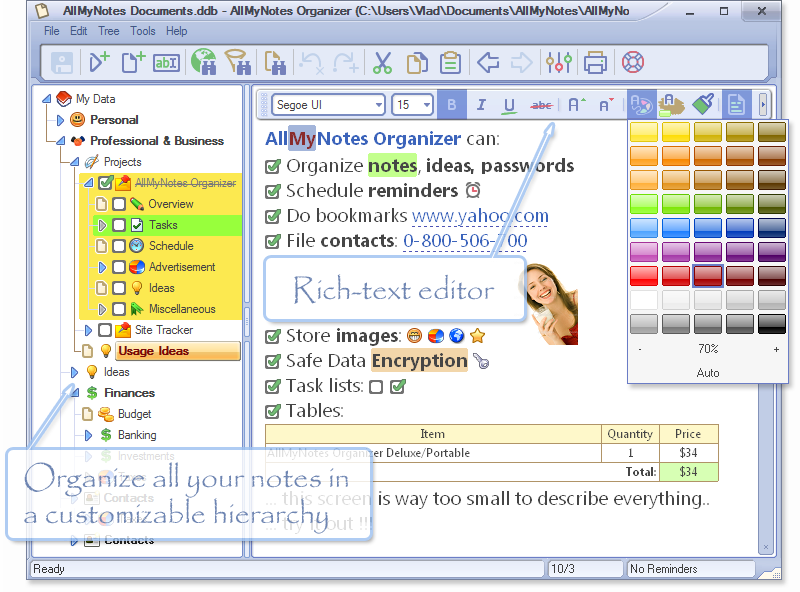This screenshot has width=800, height=592.
Task: Open help with the lifebuoy icon
Action: pos(633,62)
